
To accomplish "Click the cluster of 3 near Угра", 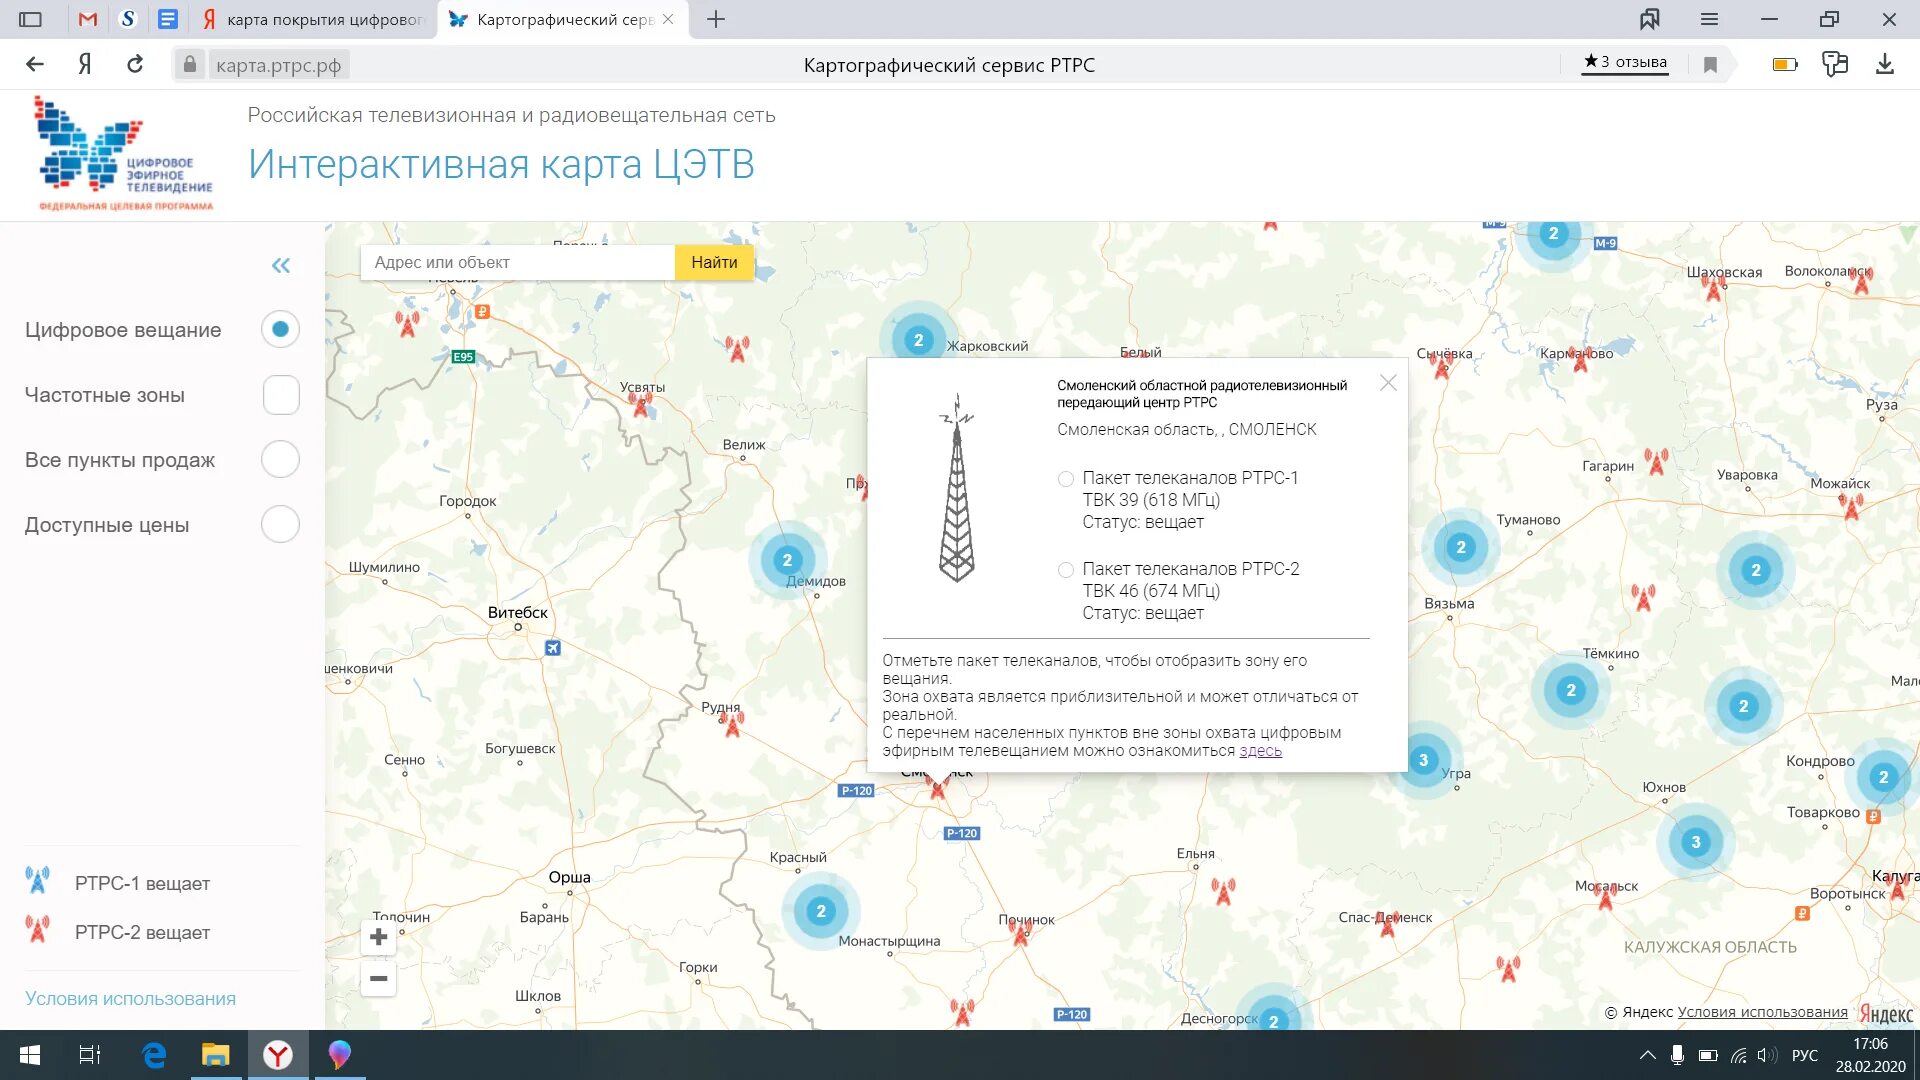I will pyautogui.click(x=1423, y=760).
